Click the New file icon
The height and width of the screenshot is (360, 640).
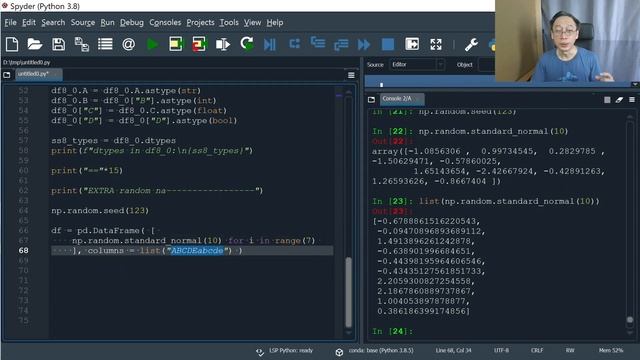click(x=12, y=44)
